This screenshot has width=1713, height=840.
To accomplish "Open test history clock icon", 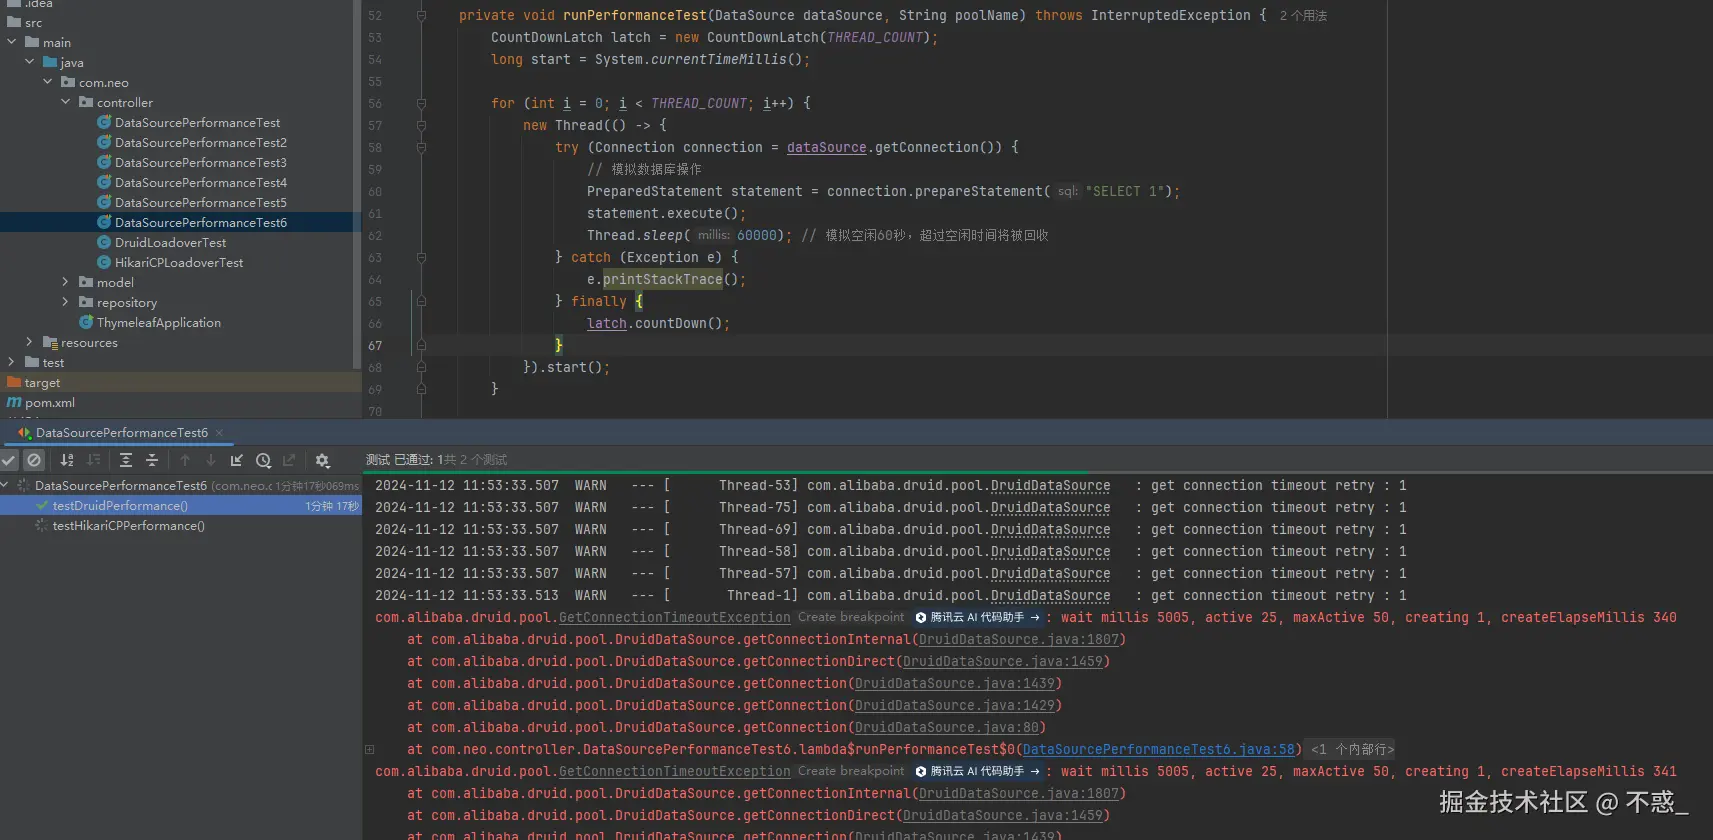I will [263, 460].
